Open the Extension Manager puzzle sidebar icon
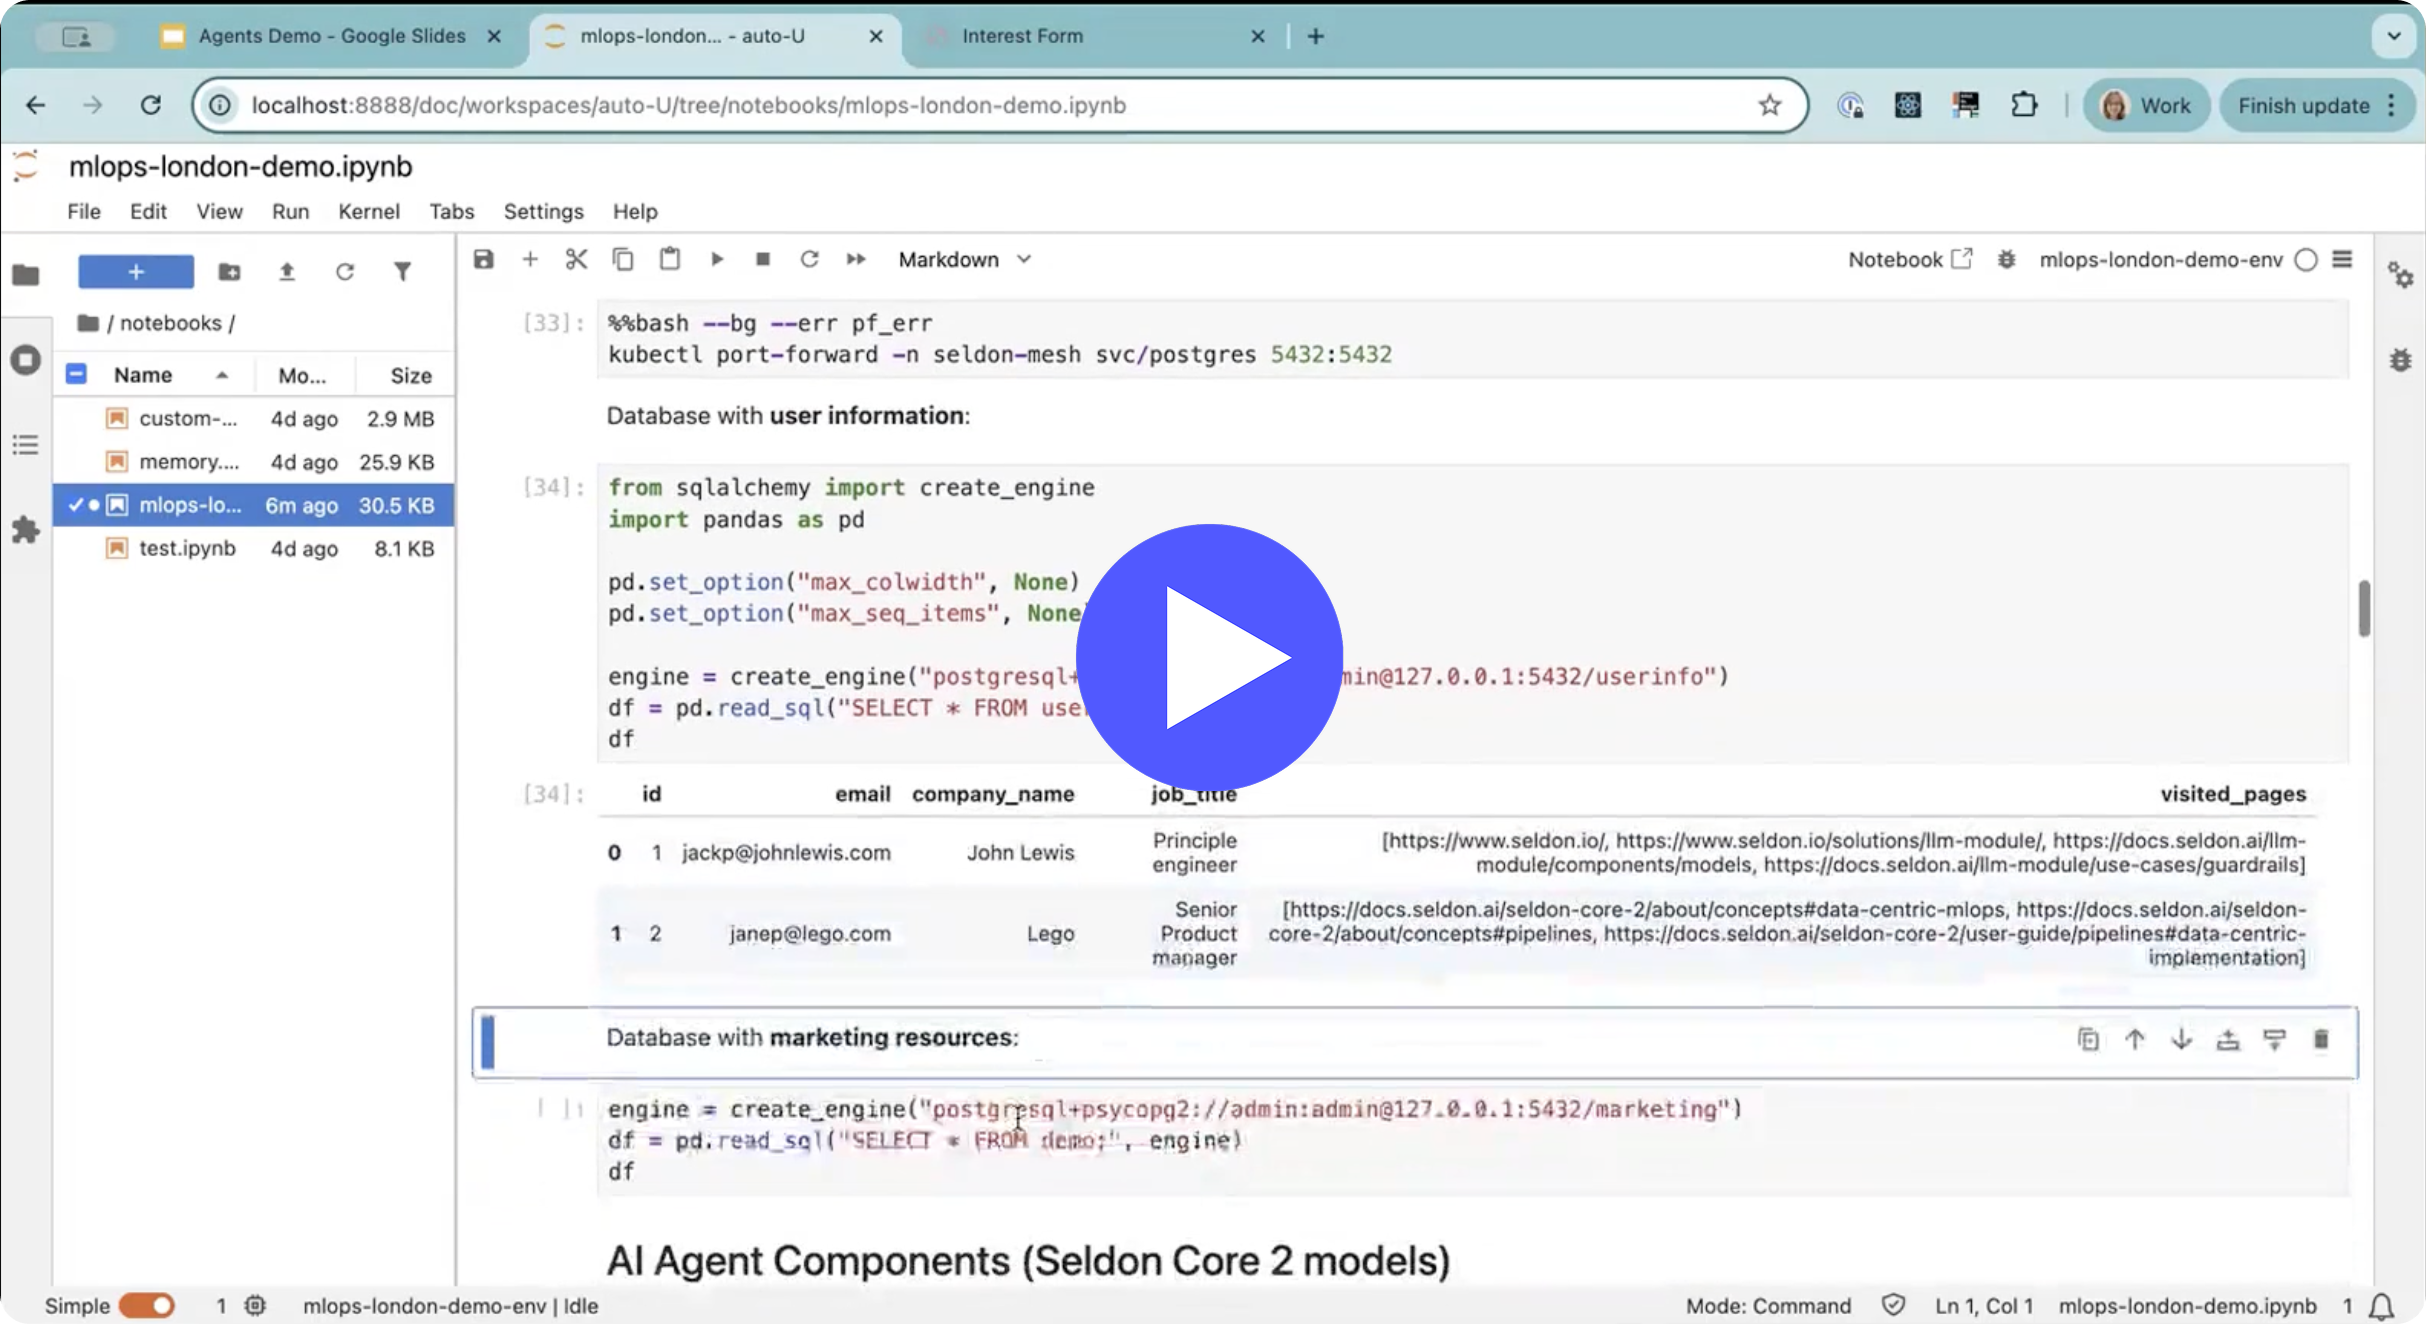This screenshot has width=2426, height=1324. pyautogui.click(x=26, y=530)
